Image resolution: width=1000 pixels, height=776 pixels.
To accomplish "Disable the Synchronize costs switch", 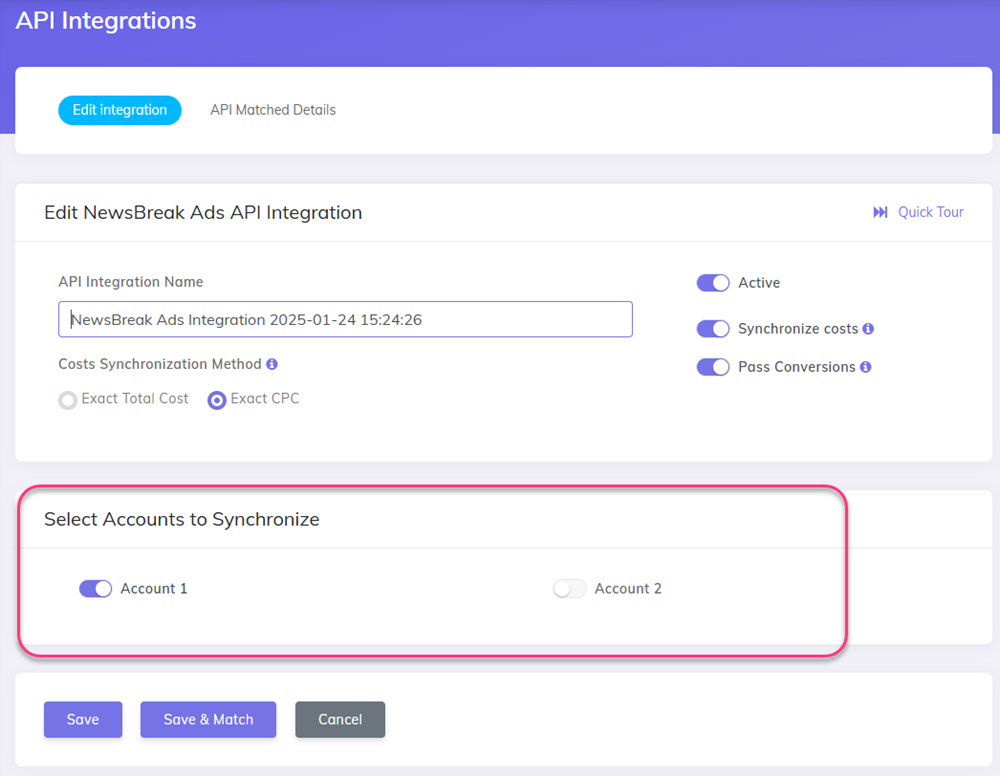I will coord(712,328).
